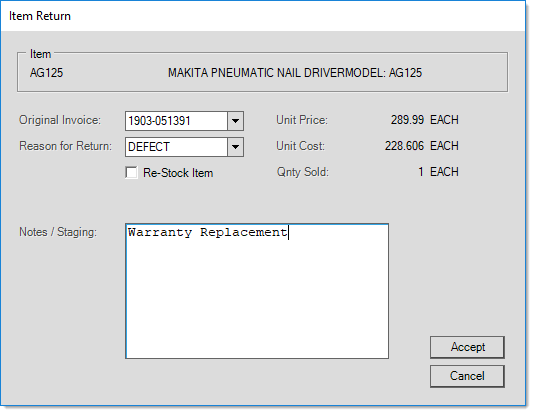Open the Original Invoice dropdown arrow
This screenshot has width=533, height=413.
[x=235, y=121]
